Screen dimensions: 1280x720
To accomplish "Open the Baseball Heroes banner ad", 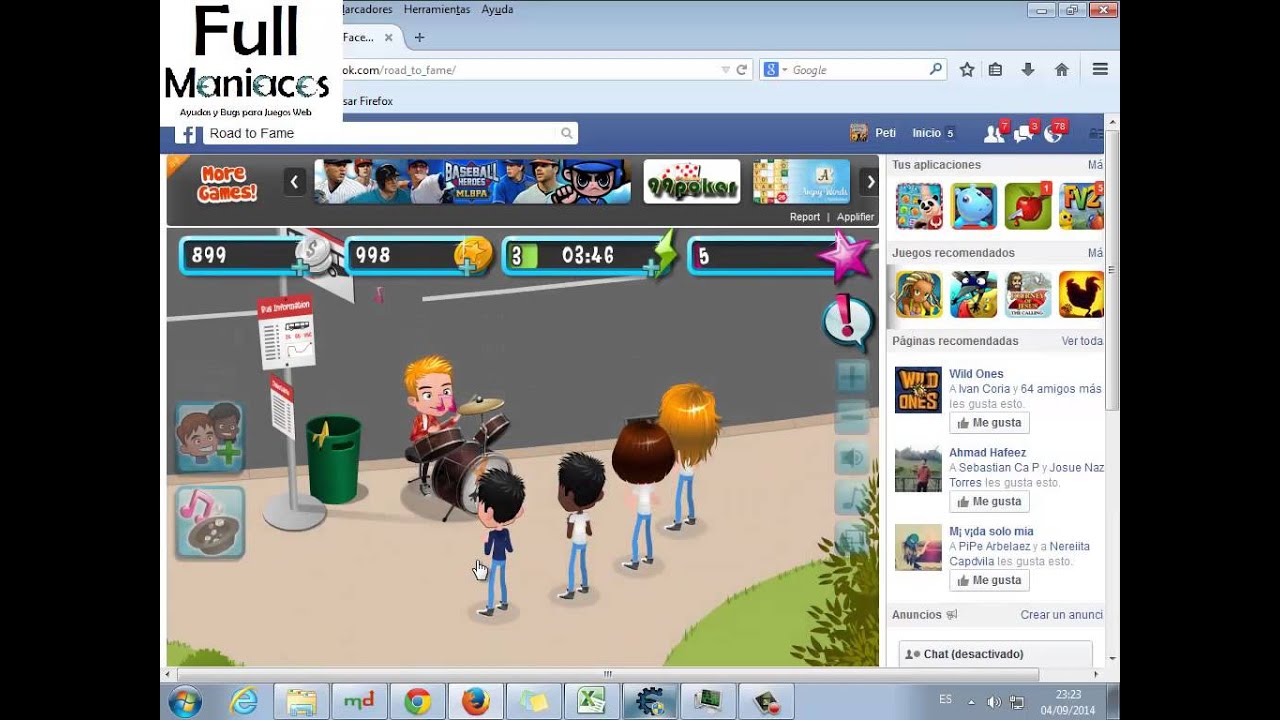I will [x=473, y=182].
